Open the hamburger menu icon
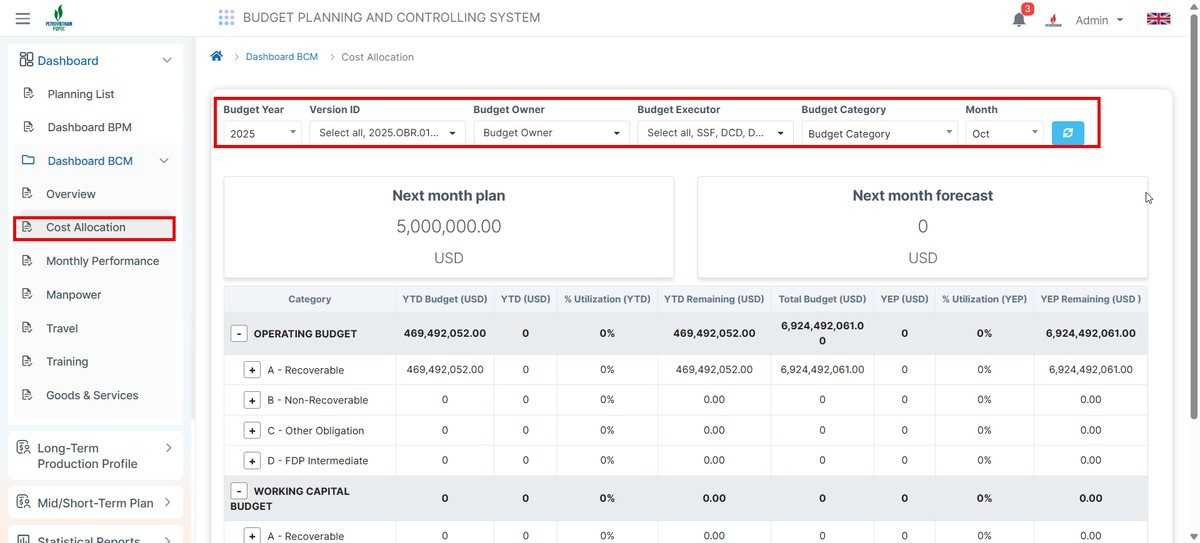Screen dimensions: 1200x543 [x=23, y=18]
